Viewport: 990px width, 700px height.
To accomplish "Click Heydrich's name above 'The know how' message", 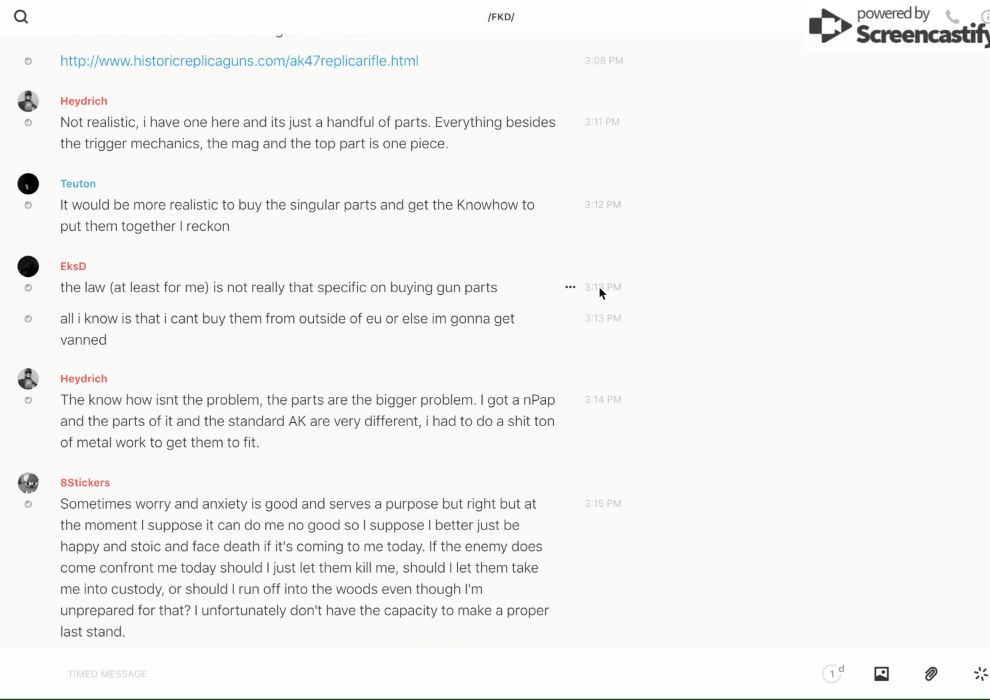I will pyautogui.click(x=84, y=379).
